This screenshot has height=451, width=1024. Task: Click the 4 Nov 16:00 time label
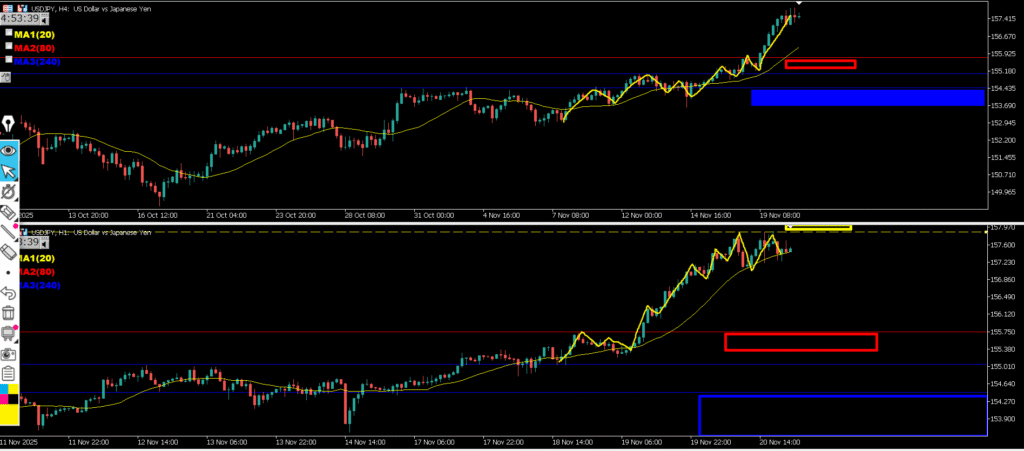[x=502, y=214]
